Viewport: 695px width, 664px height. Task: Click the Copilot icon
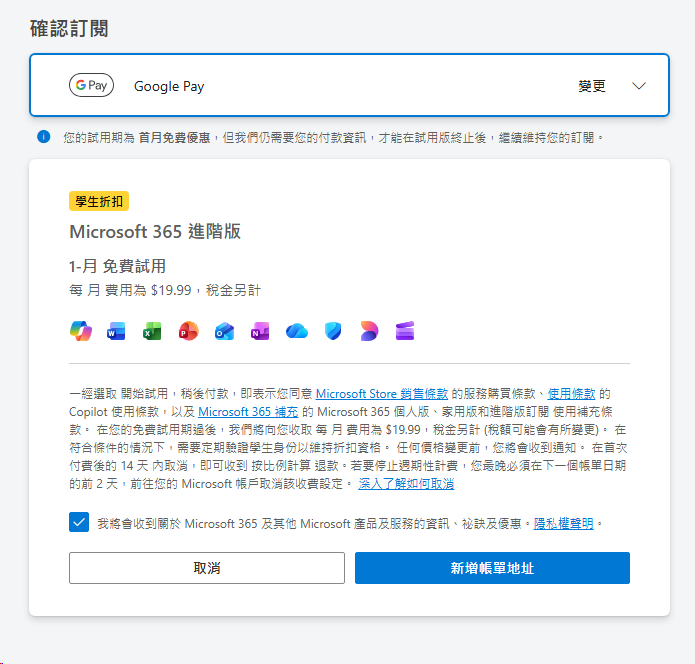coord(80,331)
